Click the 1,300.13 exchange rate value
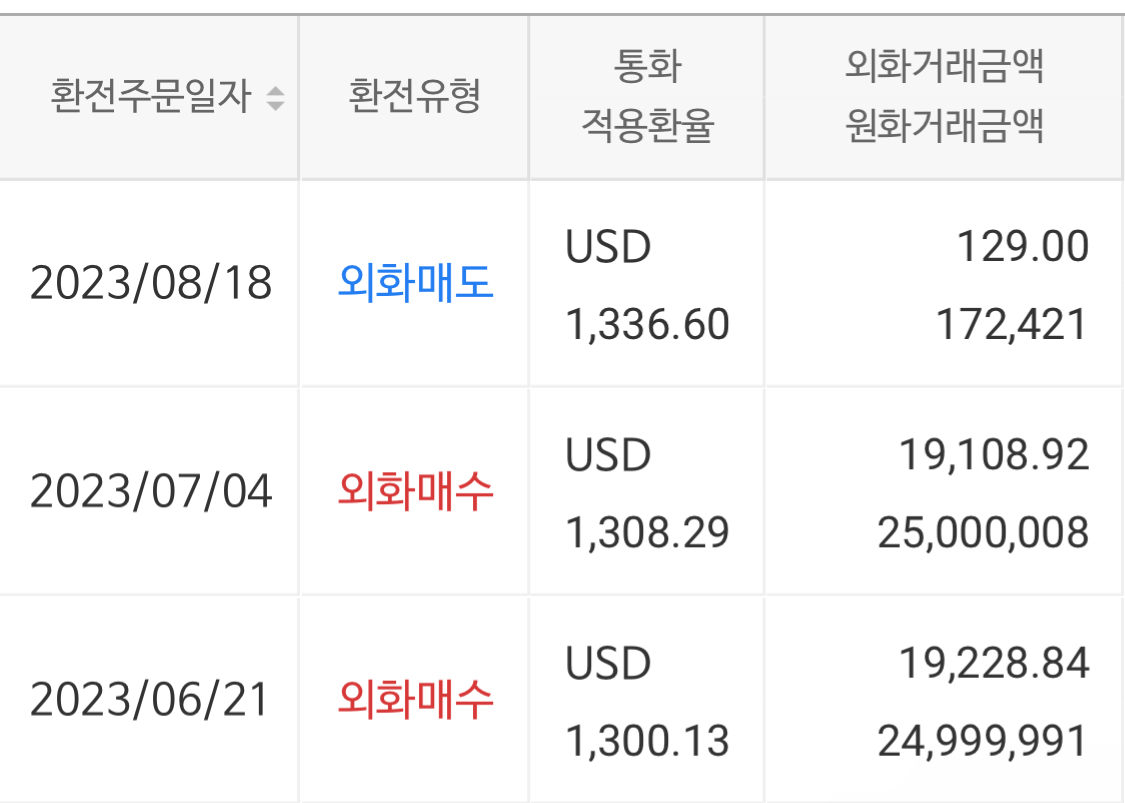Viewport: 1125px width, 803px height. pos(647,741)
